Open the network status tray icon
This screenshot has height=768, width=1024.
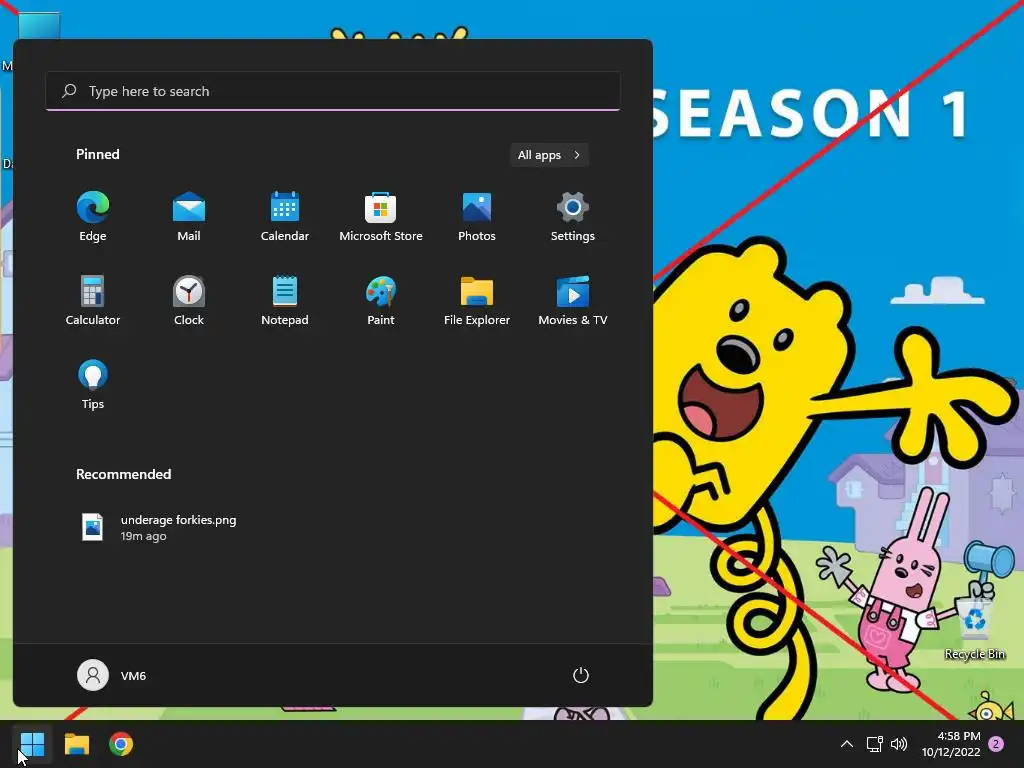pyautogui.click(x=874, y=744)
